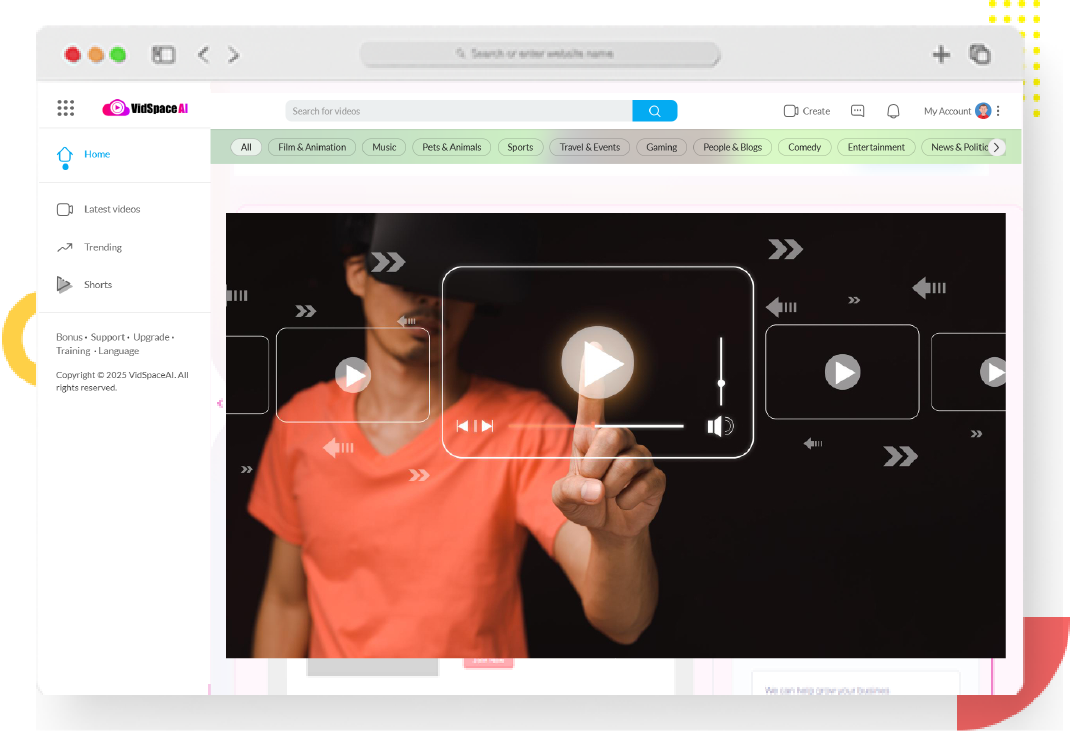Click the My Account avatar
This screenshot has width=1073, height=731.
coord(983,111)
